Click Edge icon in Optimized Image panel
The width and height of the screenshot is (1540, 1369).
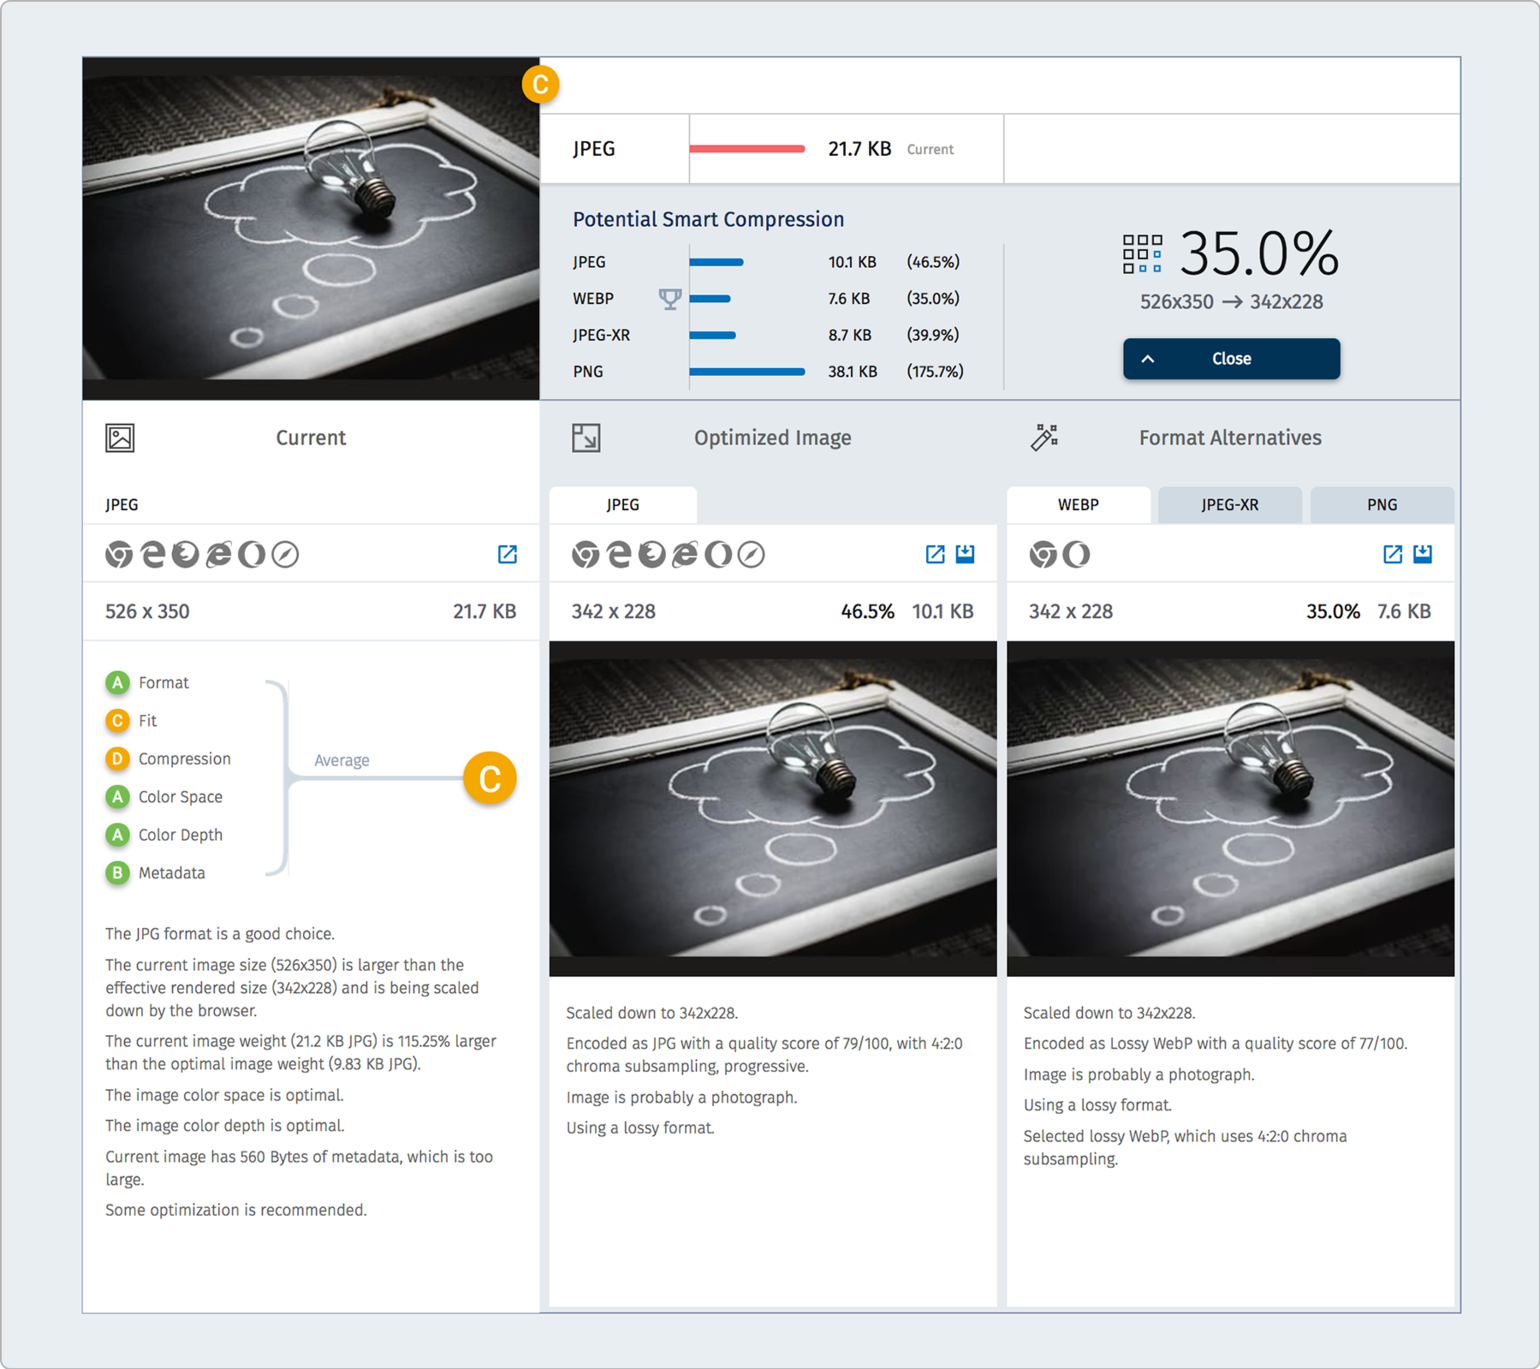(x=619, y=554)
